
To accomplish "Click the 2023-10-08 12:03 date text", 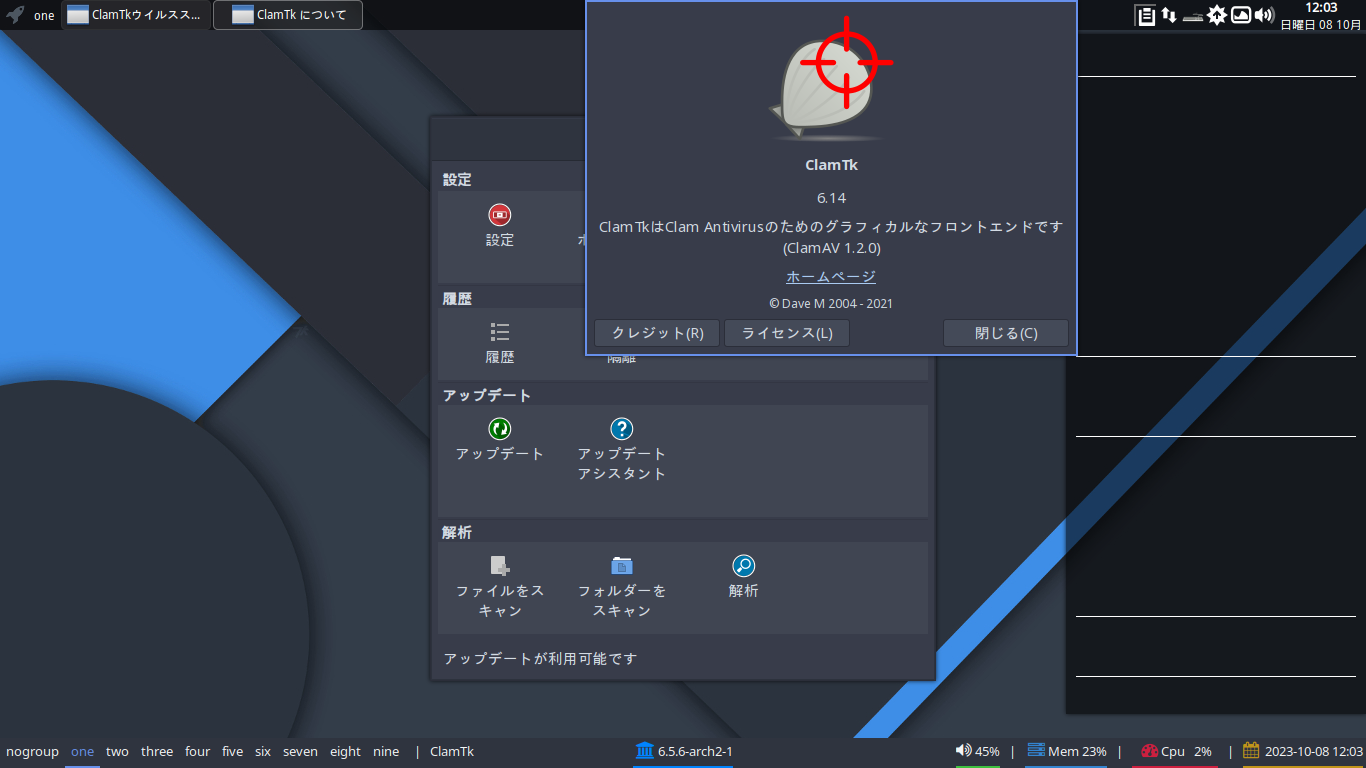I will click(1314, 752).
